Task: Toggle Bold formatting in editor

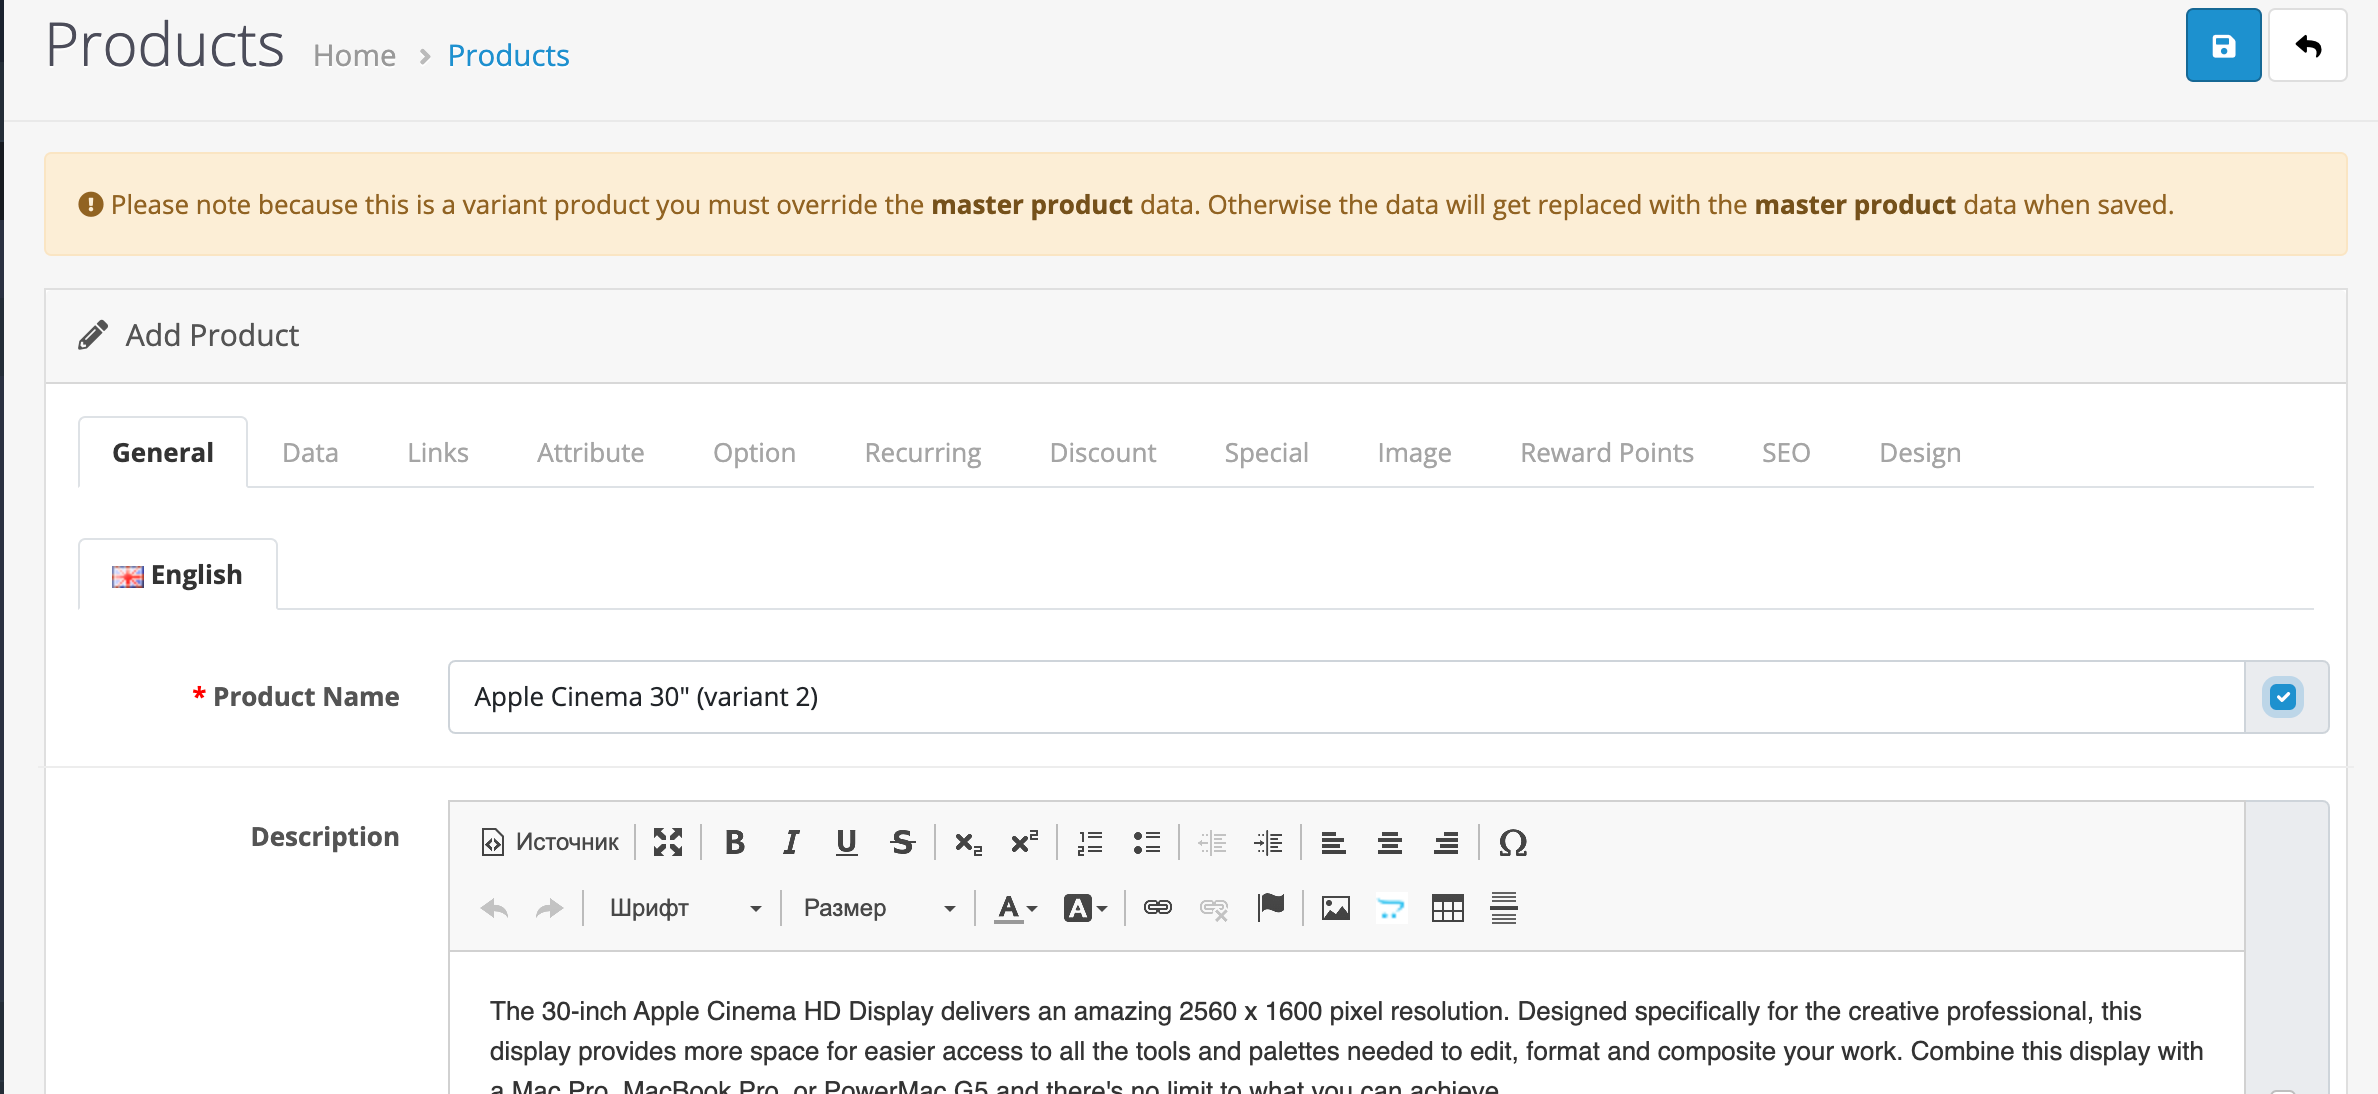Action: coord(734,843)
